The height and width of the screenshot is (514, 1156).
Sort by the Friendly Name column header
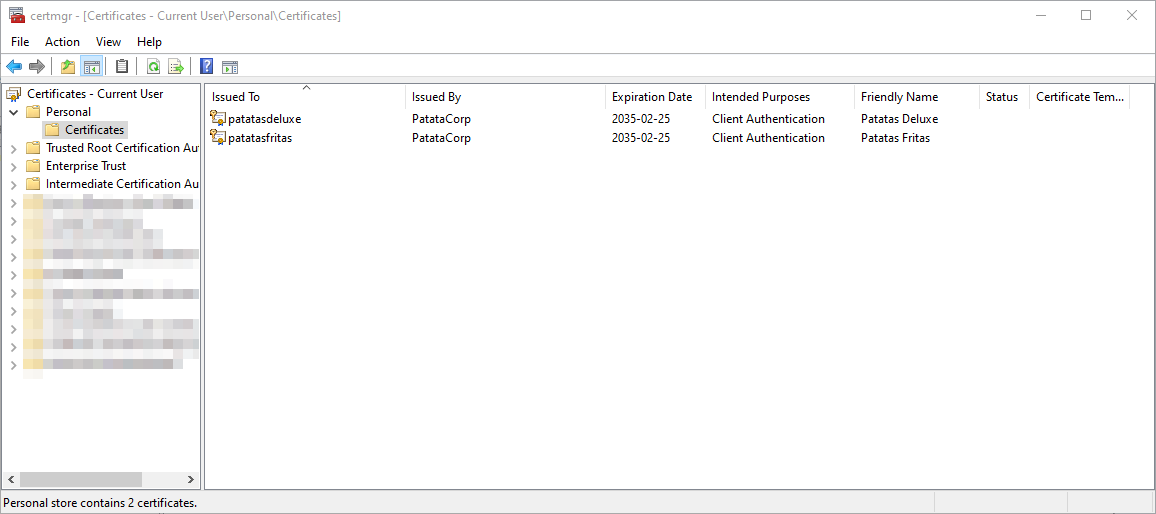pyautogui.click(x=899, y=97)
